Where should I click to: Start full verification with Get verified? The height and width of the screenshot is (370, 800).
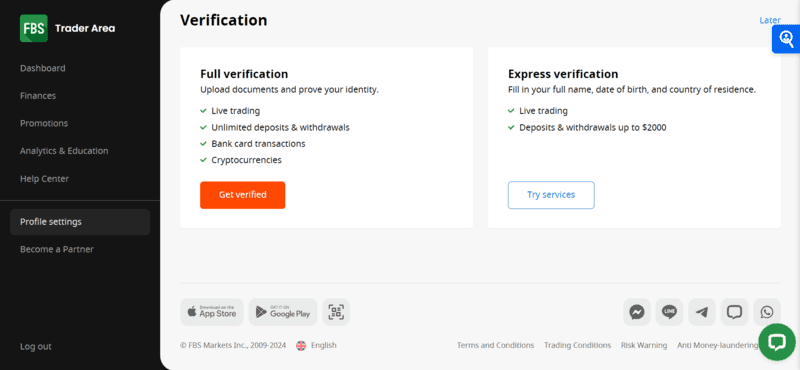point(243,195)
